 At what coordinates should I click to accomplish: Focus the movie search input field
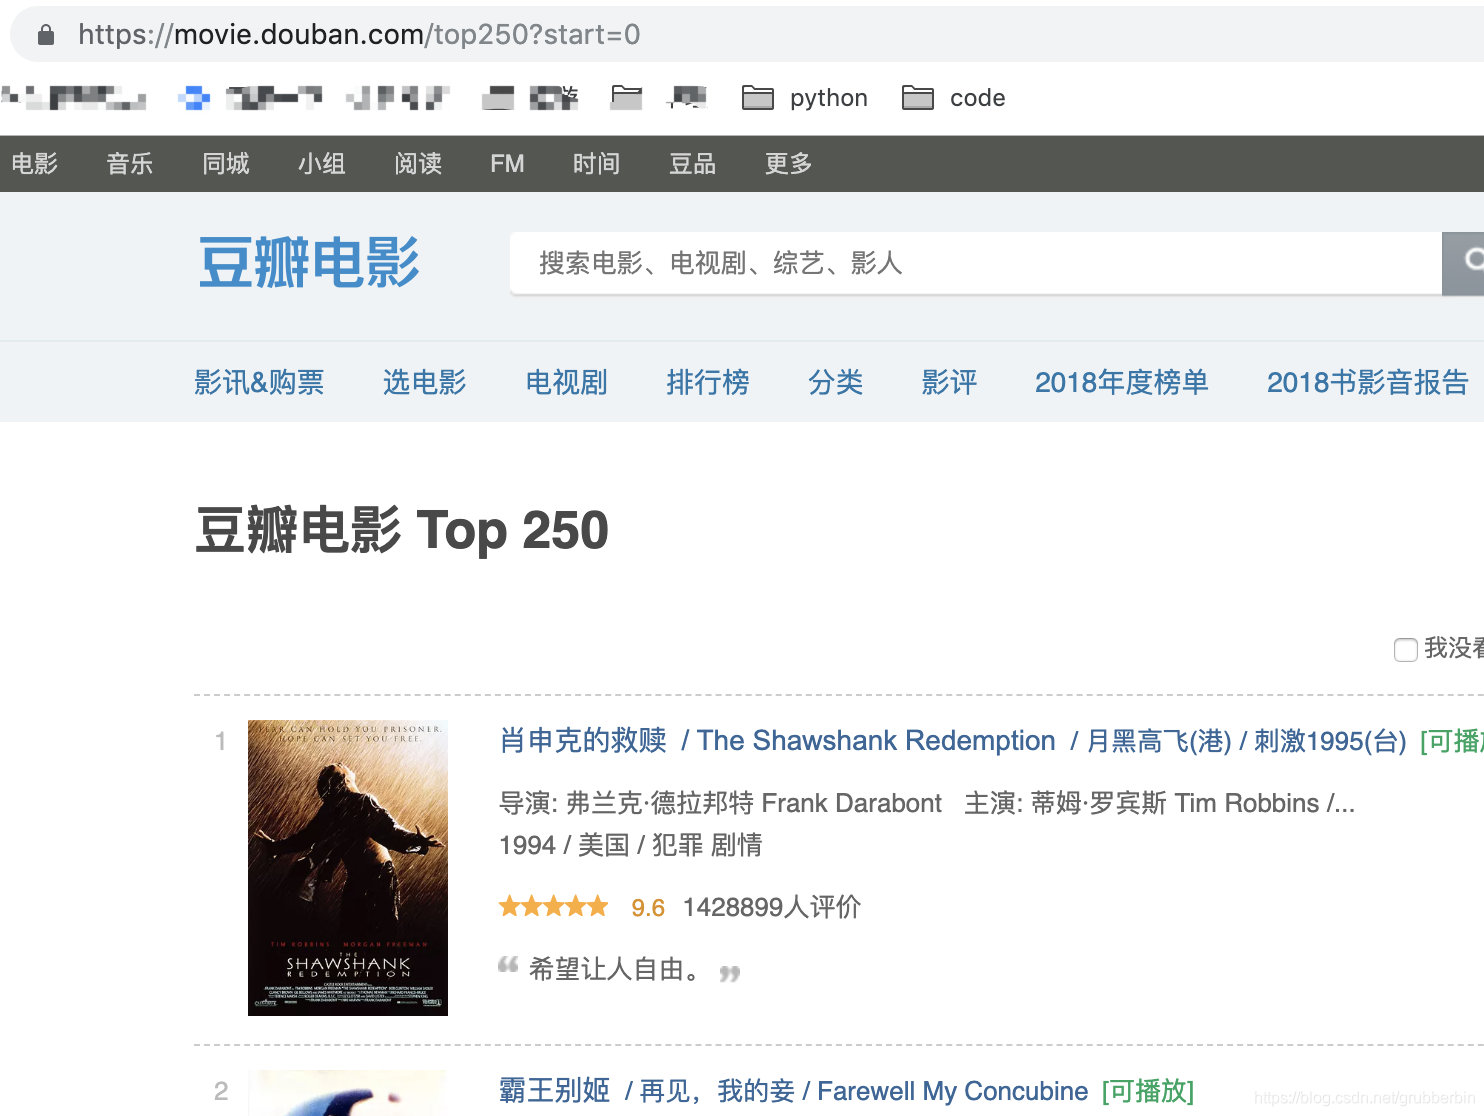[x=976, y=263]
